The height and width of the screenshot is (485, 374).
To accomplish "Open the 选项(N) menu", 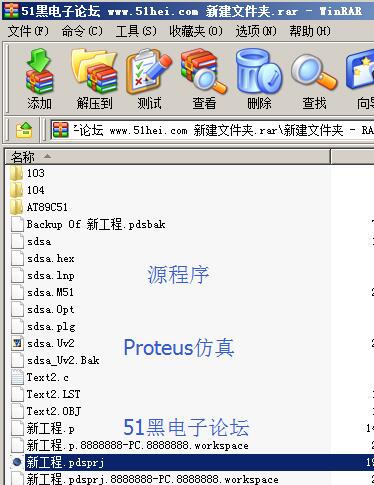I will click(x=256, y=31).
